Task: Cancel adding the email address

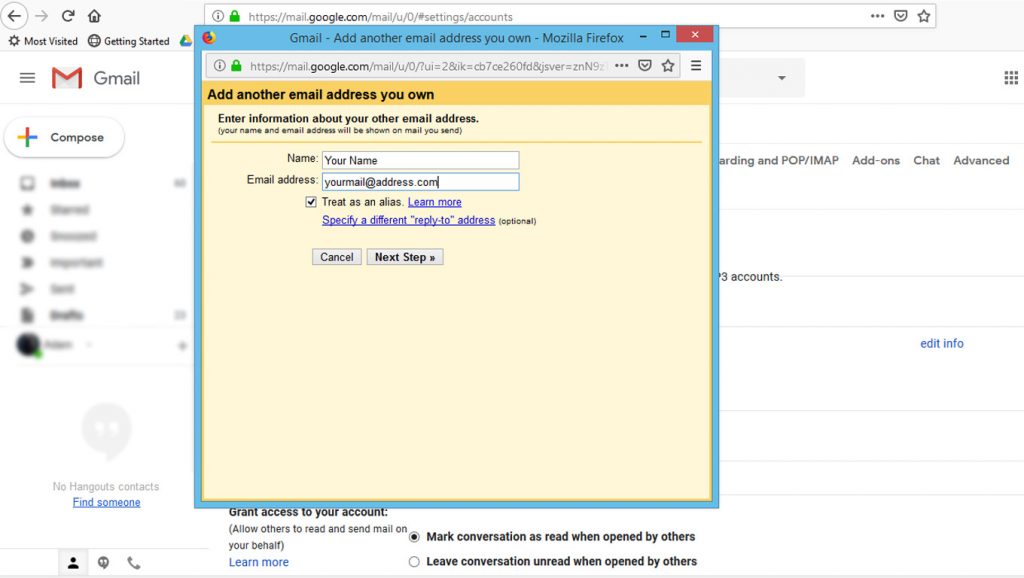Action: pyautogui.click(x=336, y=257)
